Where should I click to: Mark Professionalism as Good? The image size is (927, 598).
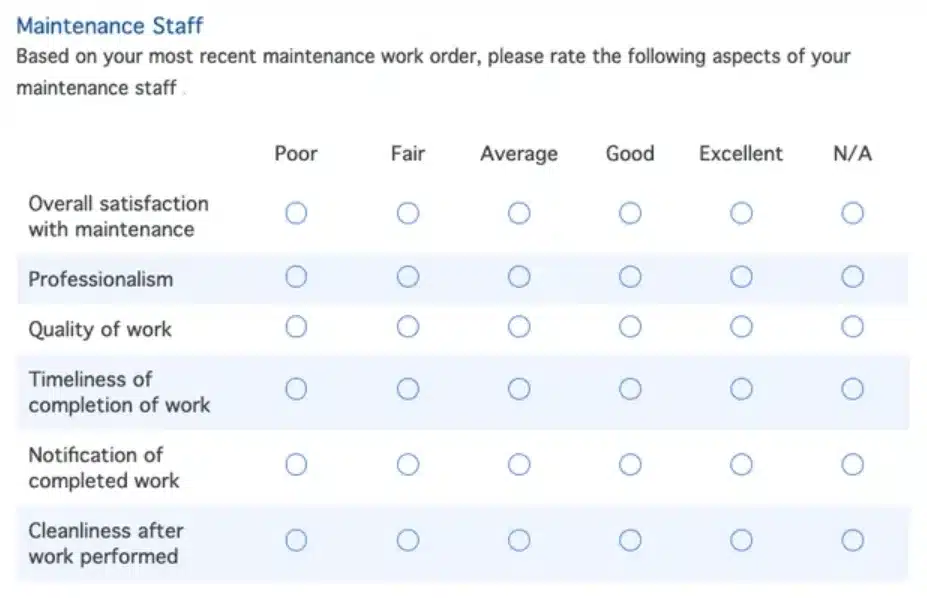tap(630, 277)
